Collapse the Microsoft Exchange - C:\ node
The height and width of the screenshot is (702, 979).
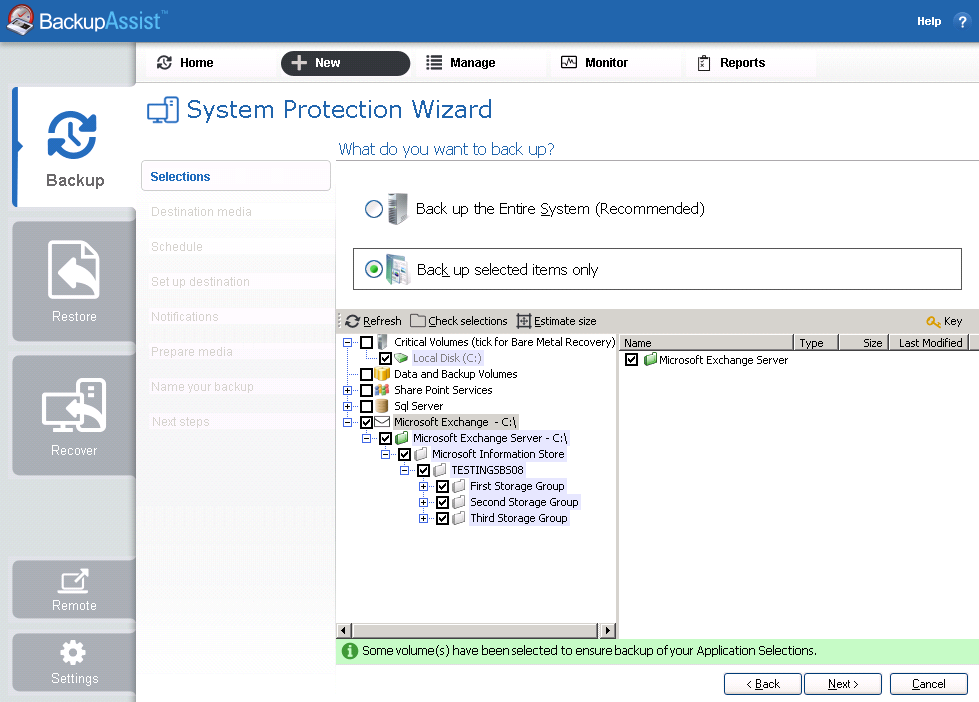(x=347, y=422)
